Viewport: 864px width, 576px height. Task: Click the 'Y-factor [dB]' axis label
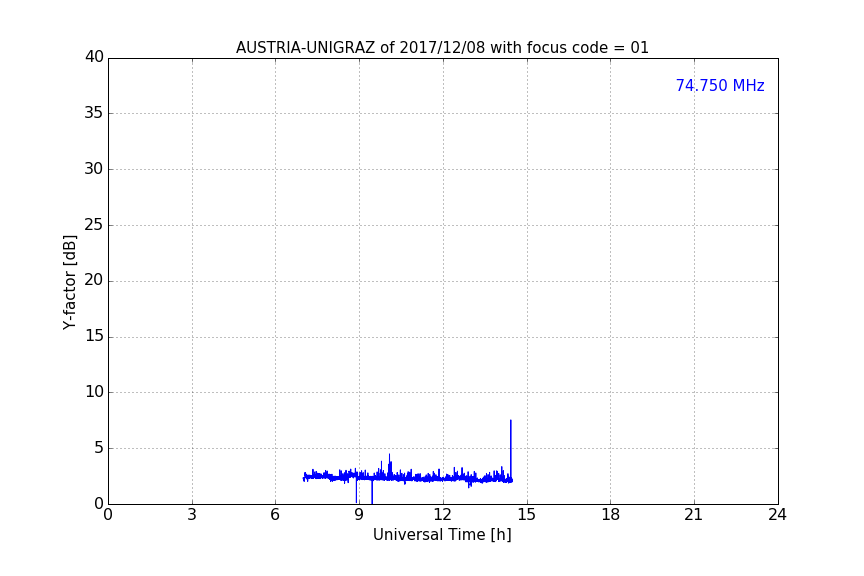click(x=69, y=282)
